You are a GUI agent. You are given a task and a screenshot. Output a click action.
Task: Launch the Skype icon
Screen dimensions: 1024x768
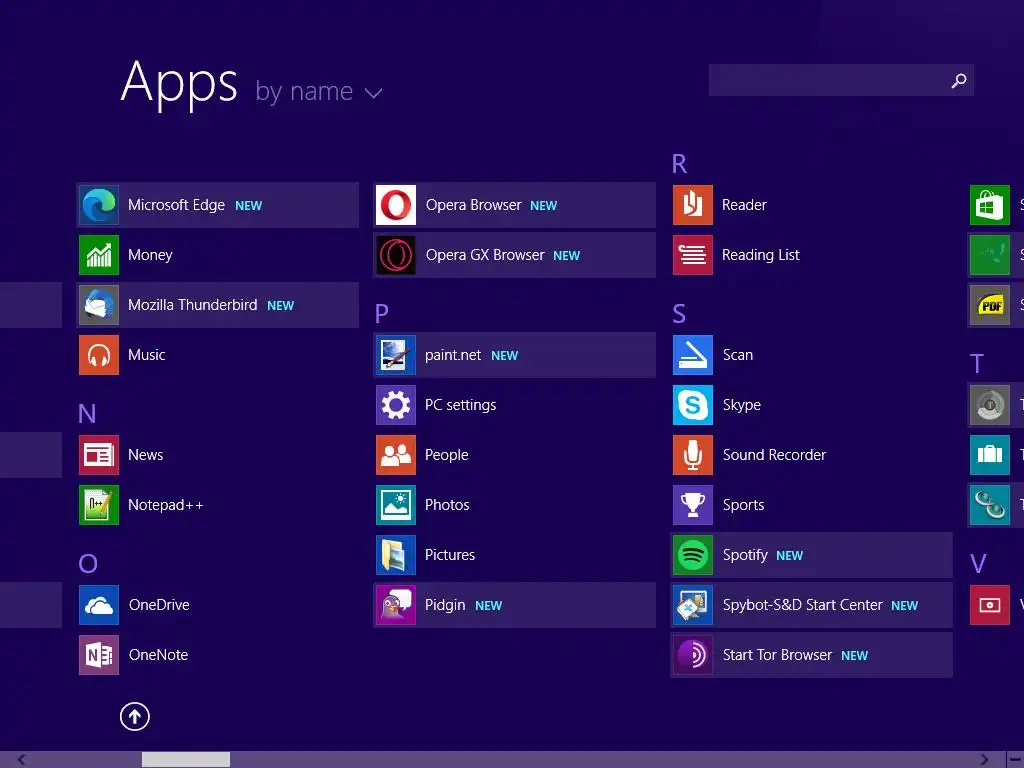tap(693, 405)
